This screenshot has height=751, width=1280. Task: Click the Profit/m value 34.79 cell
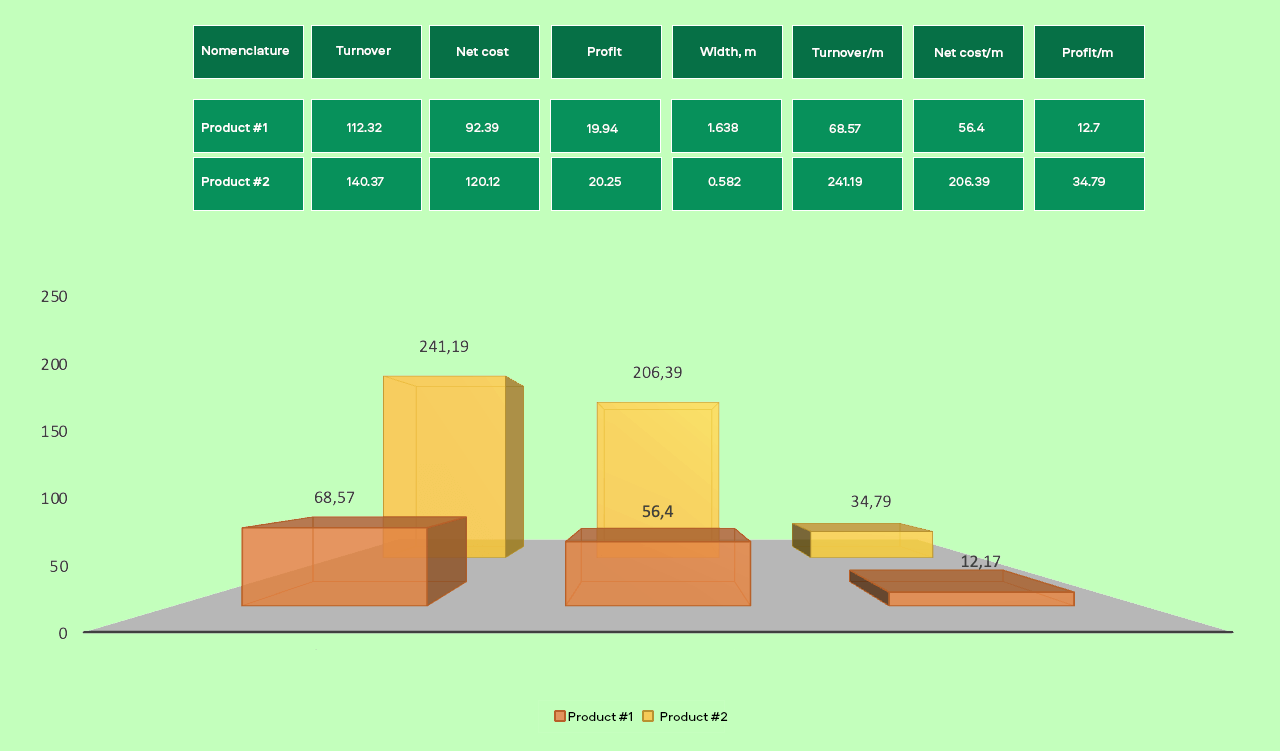1089,183
